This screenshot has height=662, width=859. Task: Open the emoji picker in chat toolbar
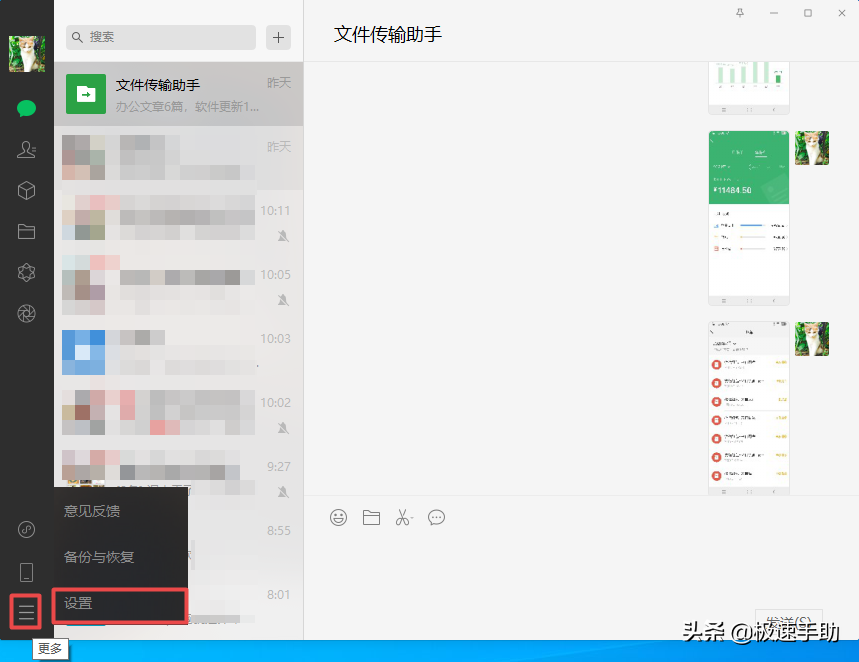[x=339, y=517]
